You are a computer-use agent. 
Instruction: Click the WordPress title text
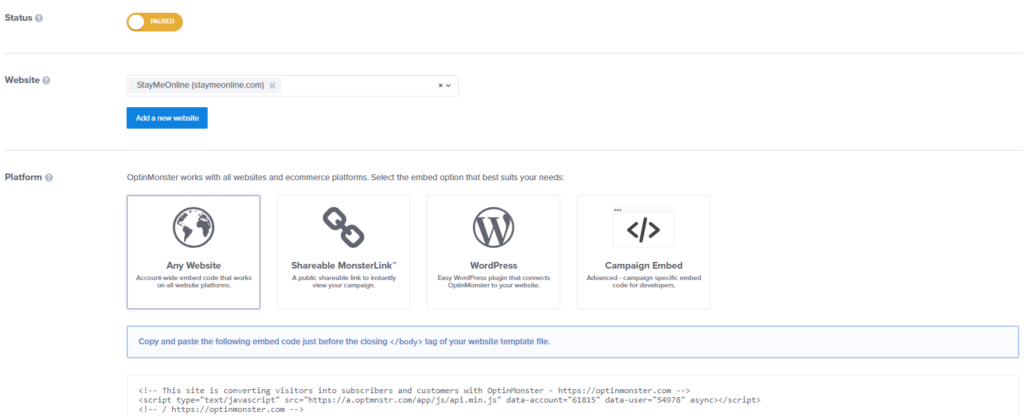[494, 266]
